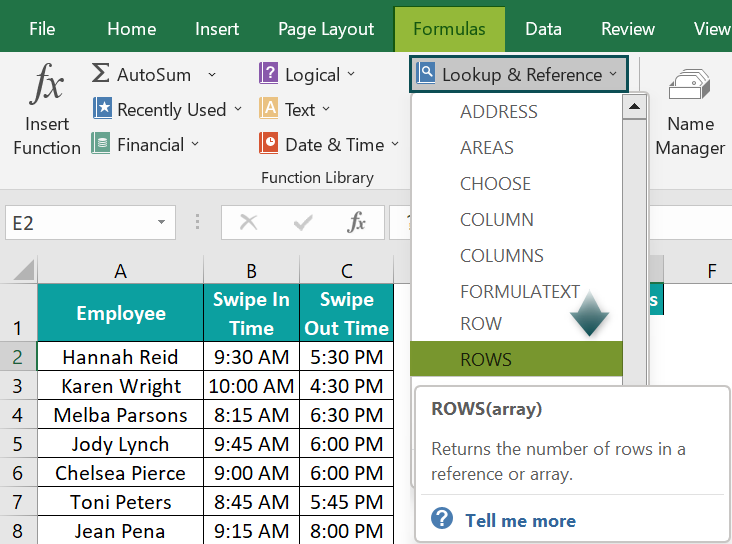
Task: Click the Tell me more link
Action: coord(521,521)
